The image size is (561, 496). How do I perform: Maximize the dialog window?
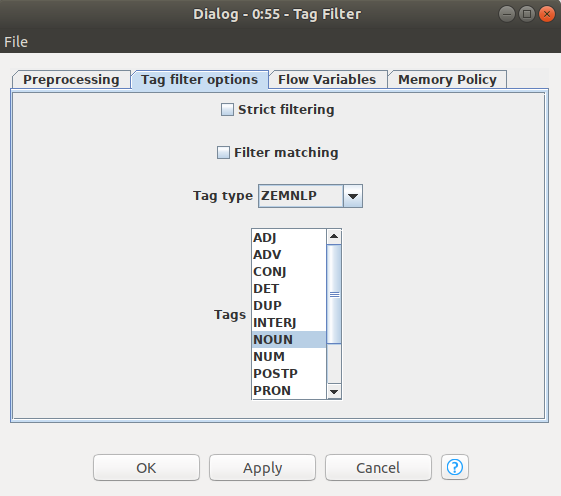tap(527, 14)
